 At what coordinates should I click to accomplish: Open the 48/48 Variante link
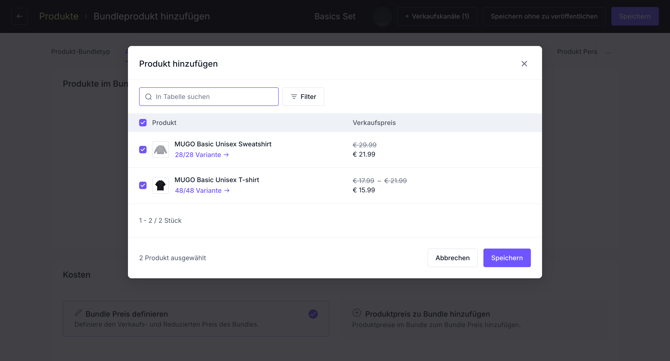coord(202,191)
